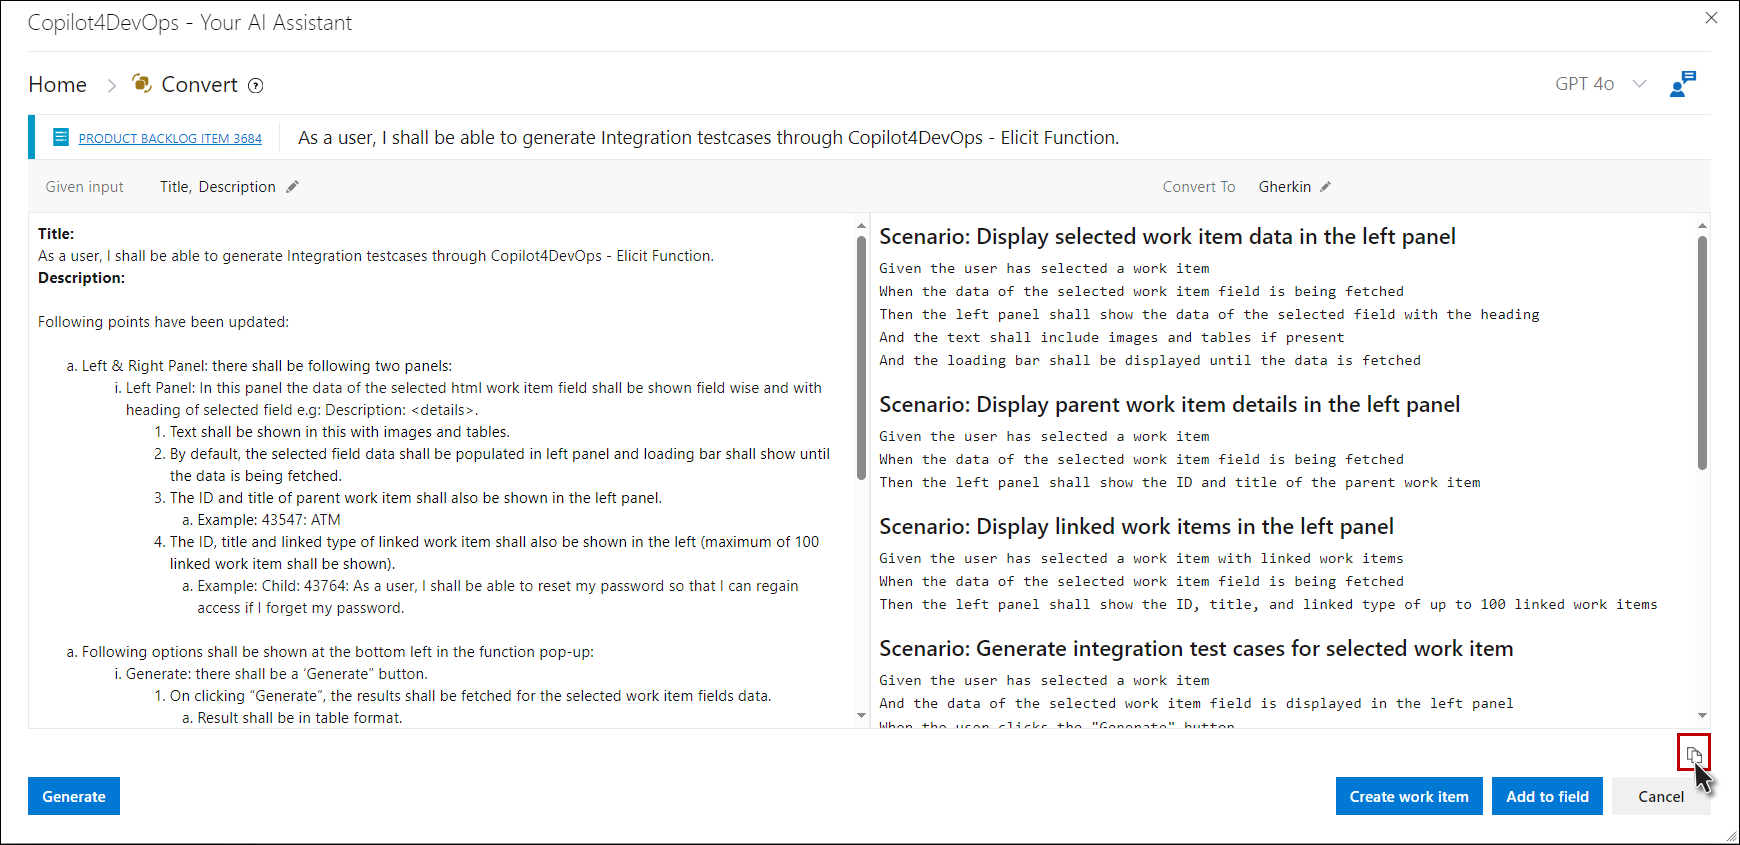
Task: Go to Home in the breadcrumb
Action: pos(57,85)
